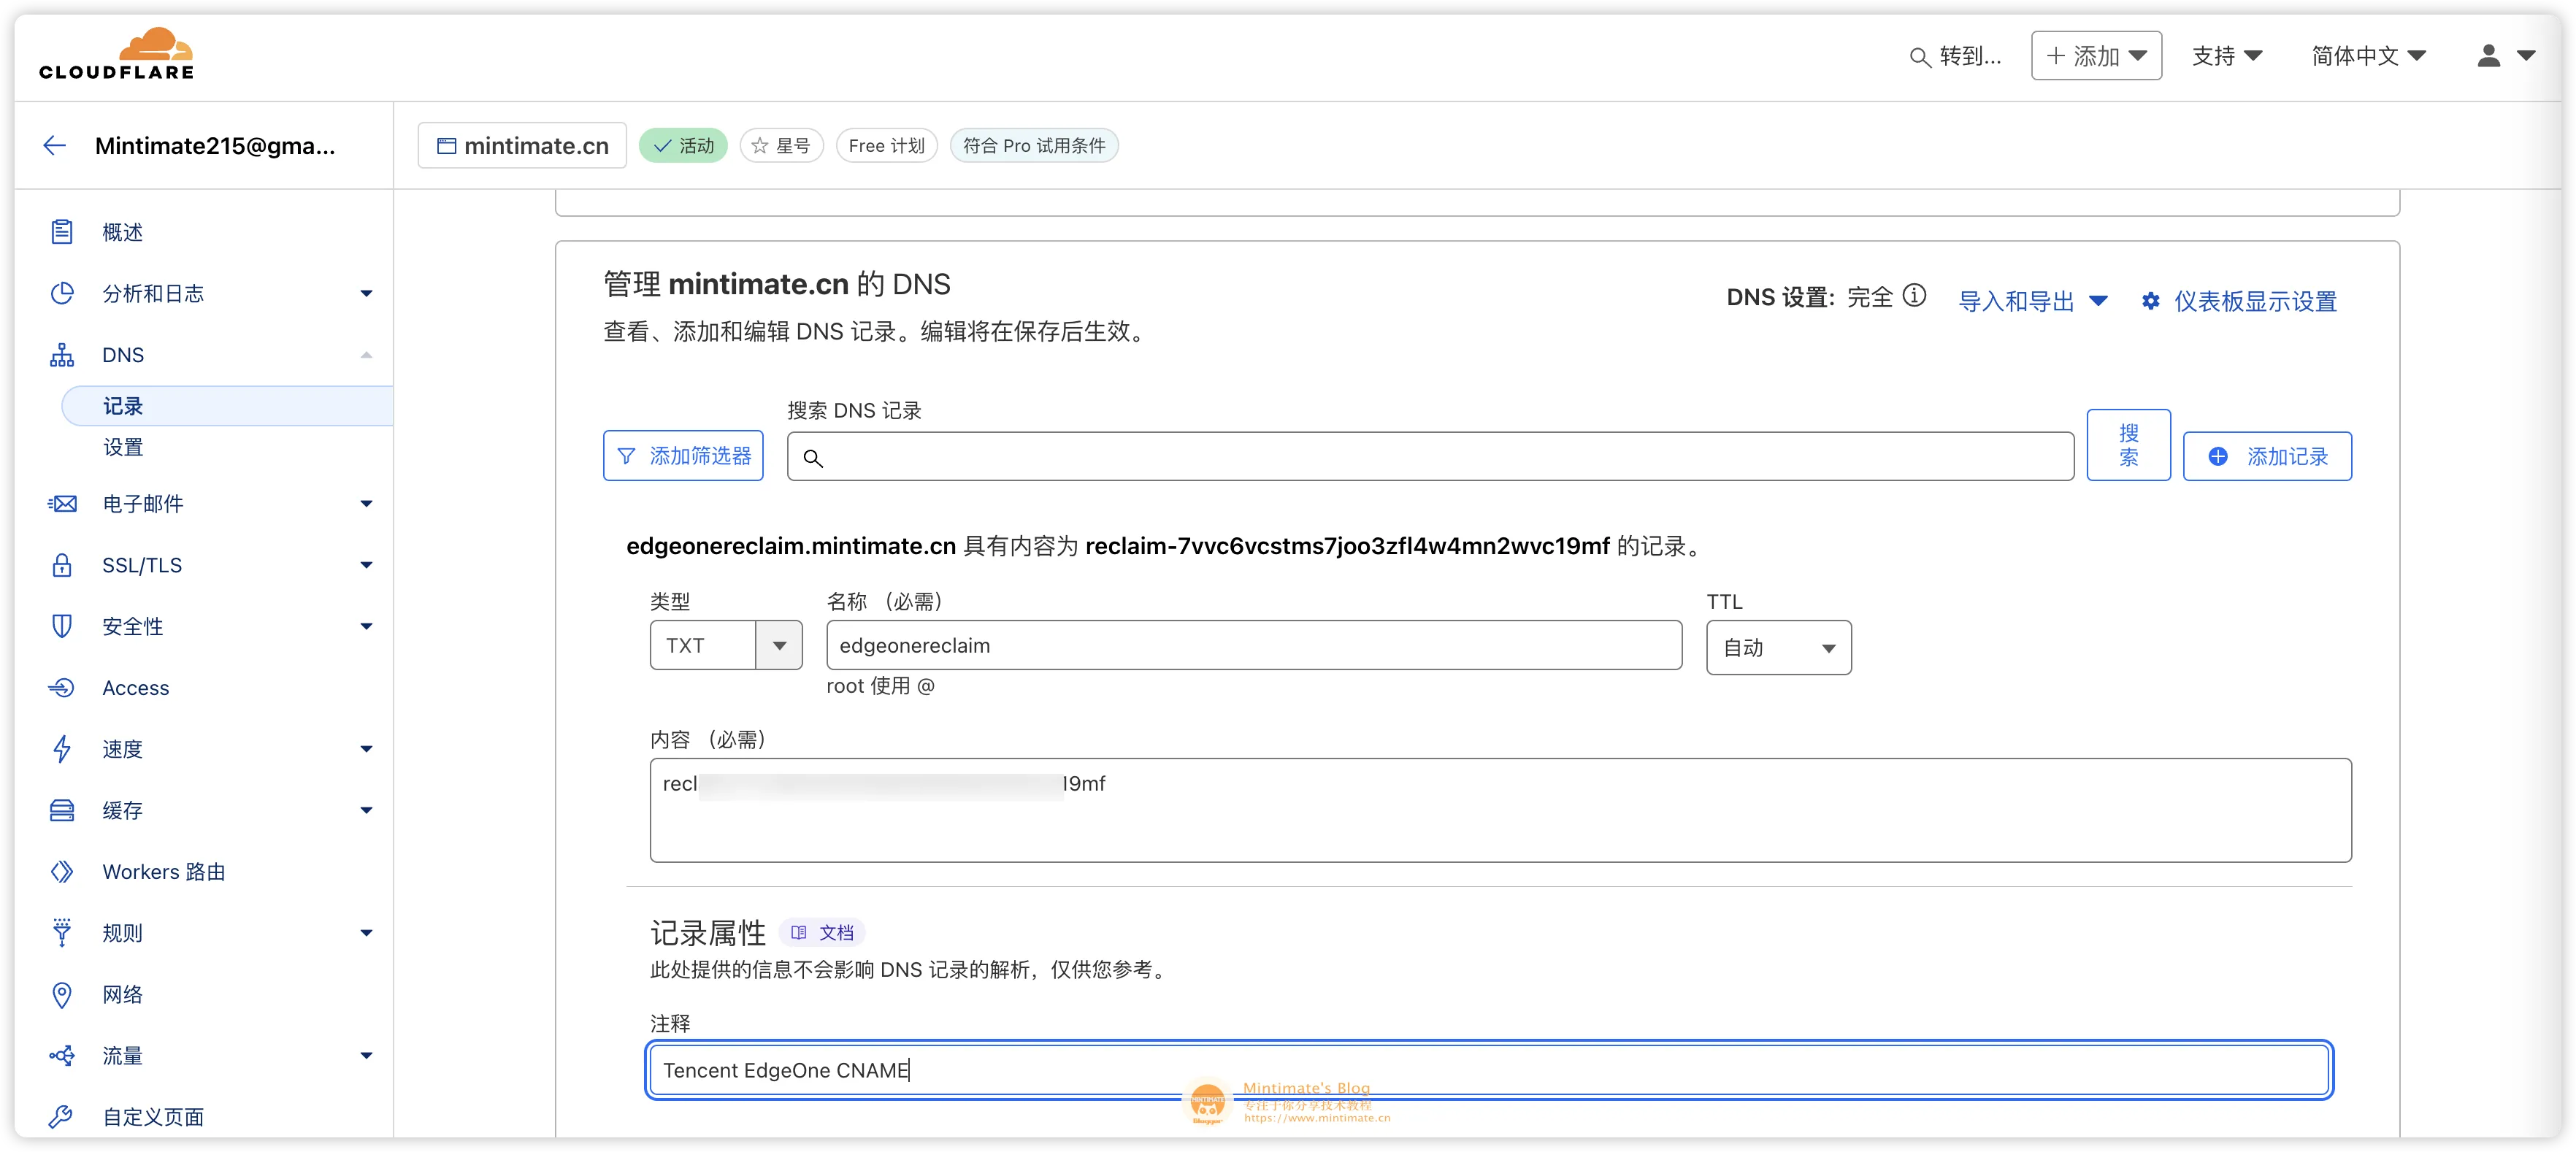Open the user account profile icon

click(2488, 56)
